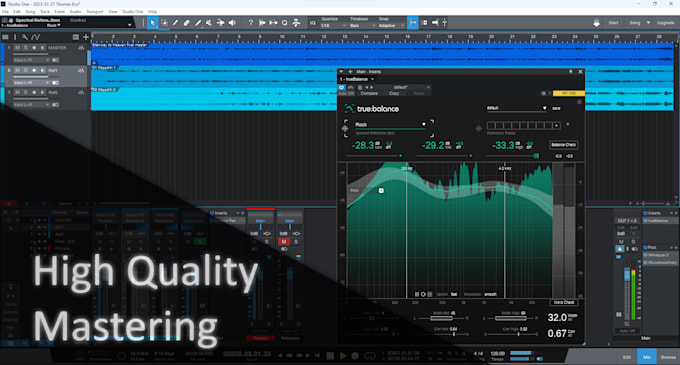Image resolution: width=680 pixels, height=365 pixels.
Task: Open the plugin preset default dropdown
Action: click(402, 88)
